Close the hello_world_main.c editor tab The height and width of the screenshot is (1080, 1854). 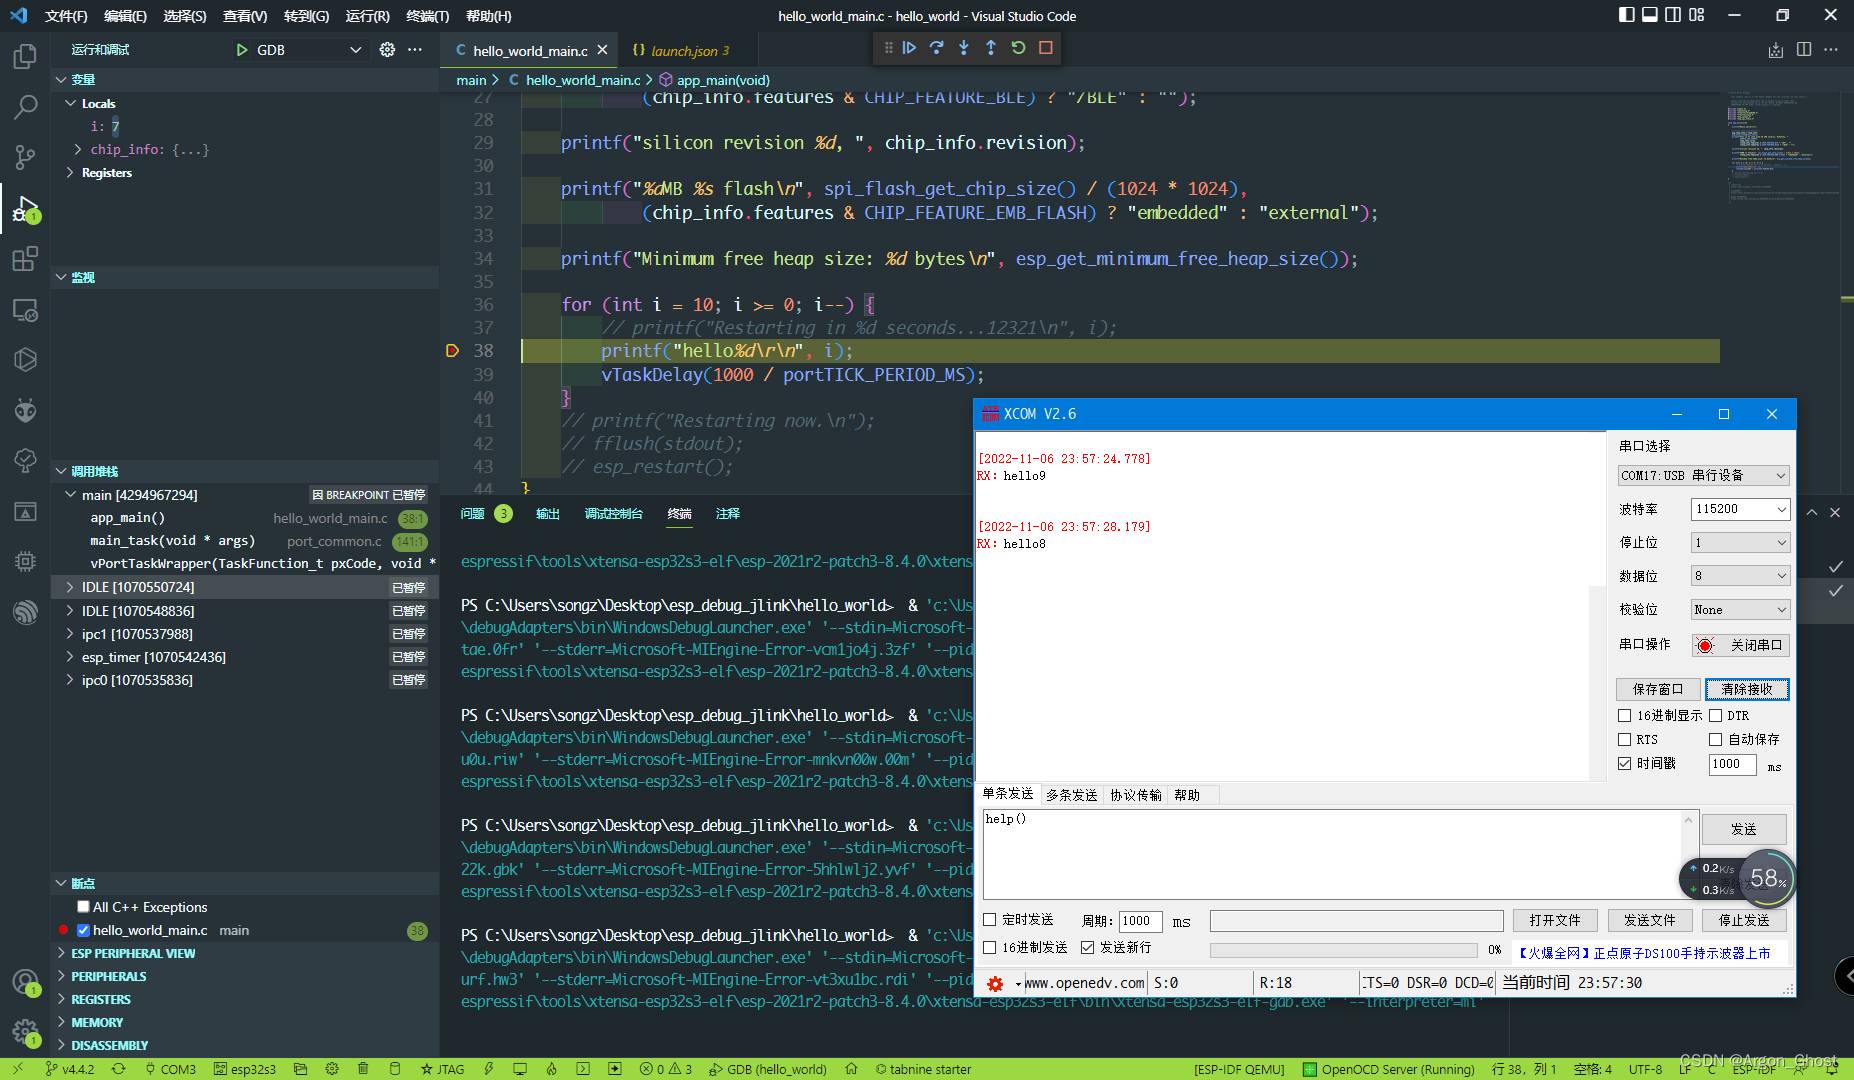point(602,50)
